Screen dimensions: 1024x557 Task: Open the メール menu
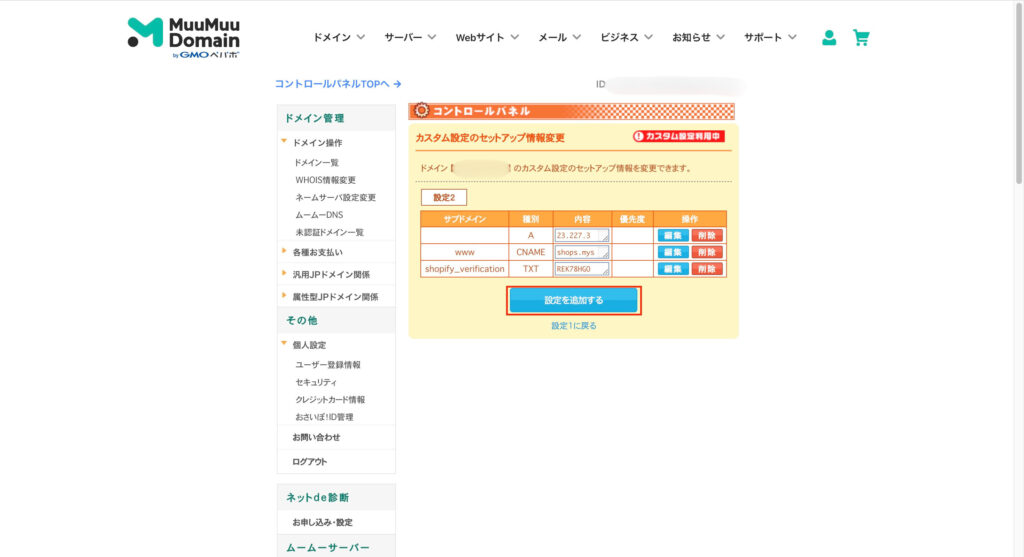pyautogui.click(x=560, y=37)
